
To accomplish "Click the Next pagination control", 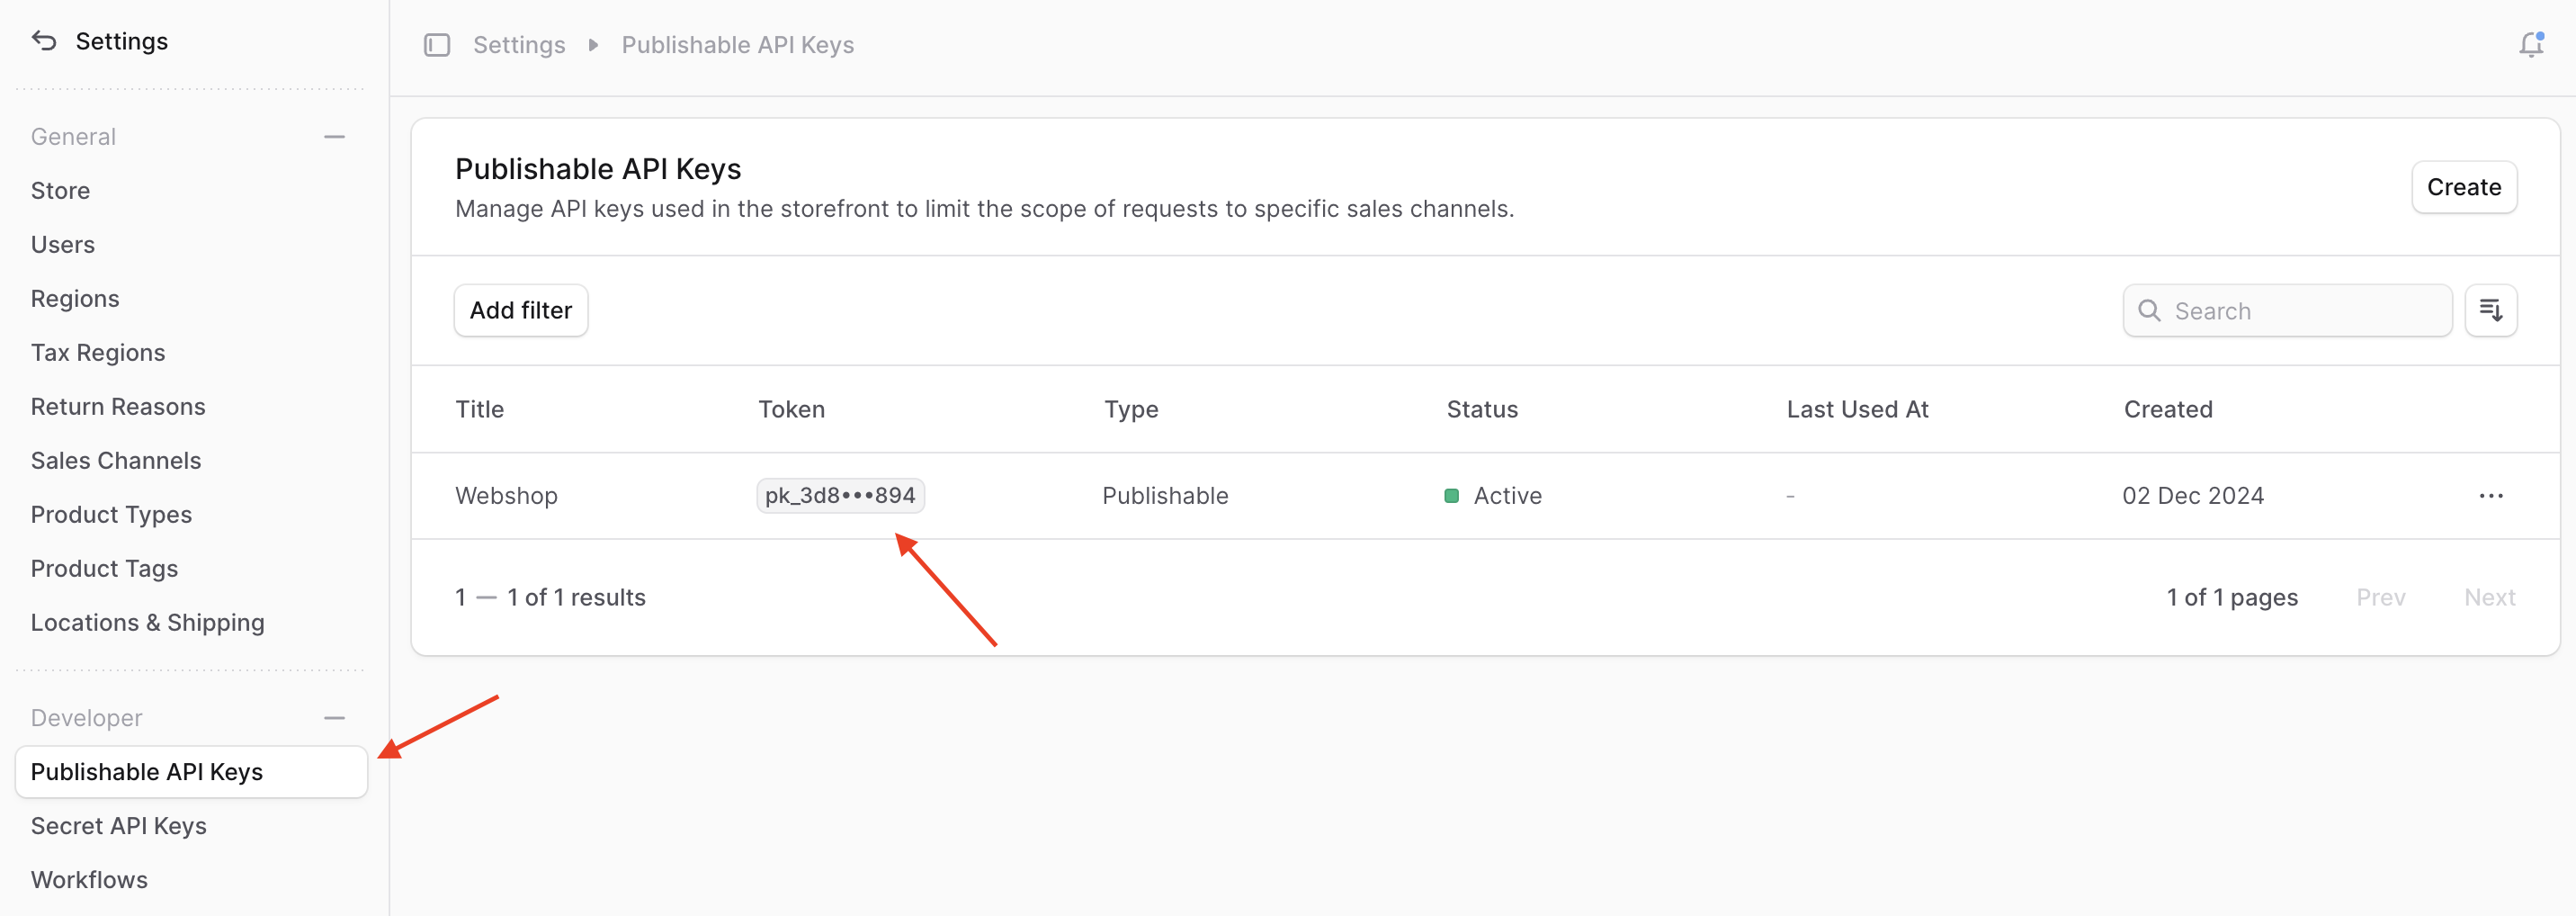I will click(x=2490, y=596).
